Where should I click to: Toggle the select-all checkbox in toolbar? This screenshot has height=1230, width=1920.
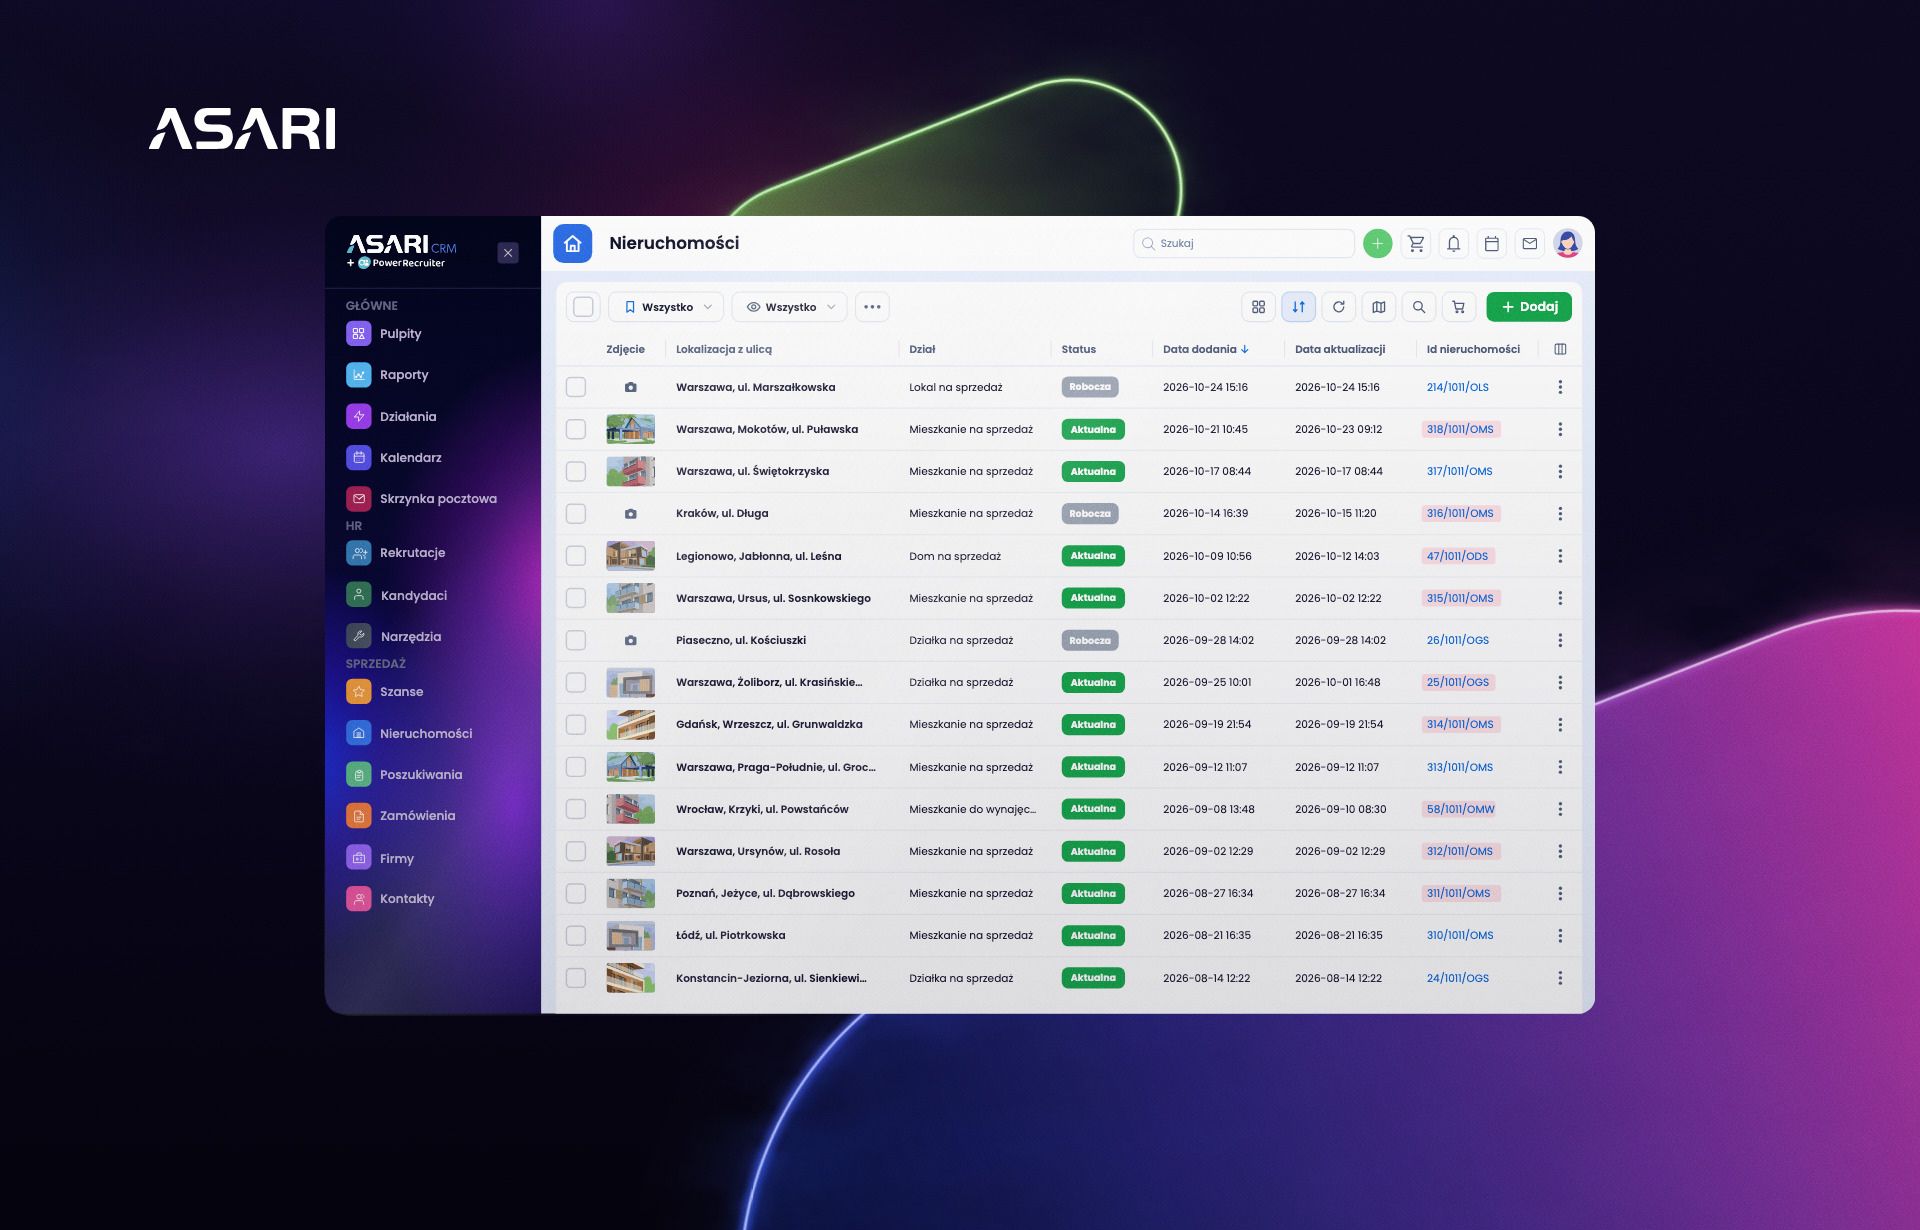point(583,307)
